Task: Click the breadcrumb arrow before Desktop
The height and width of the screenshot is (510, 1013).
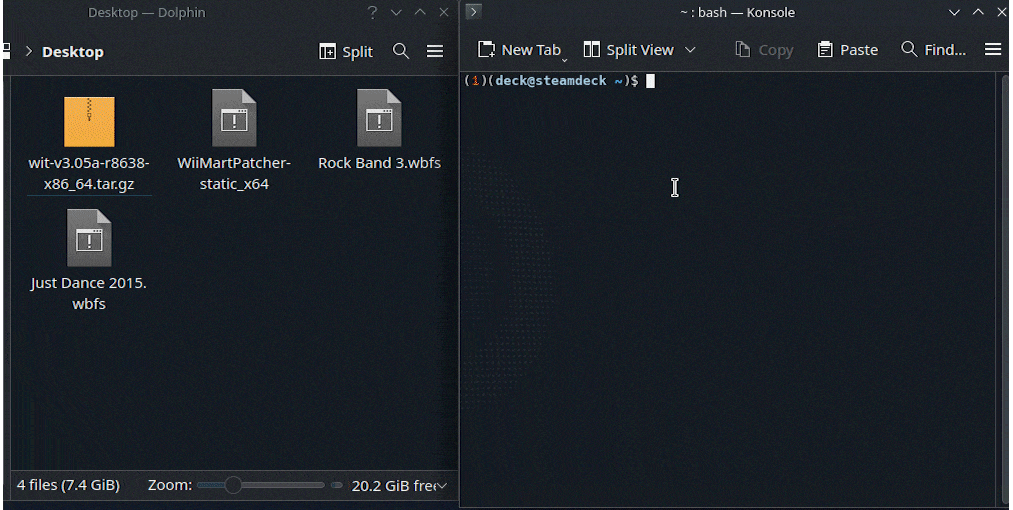Action: [28, 51]
